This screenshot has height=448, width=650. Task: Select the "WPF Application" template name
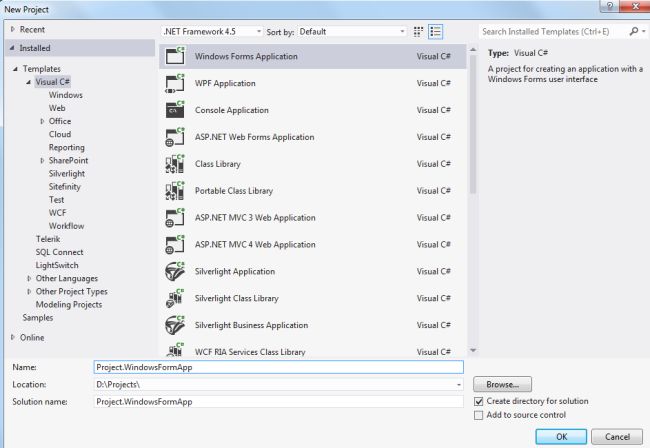point(225,83)
